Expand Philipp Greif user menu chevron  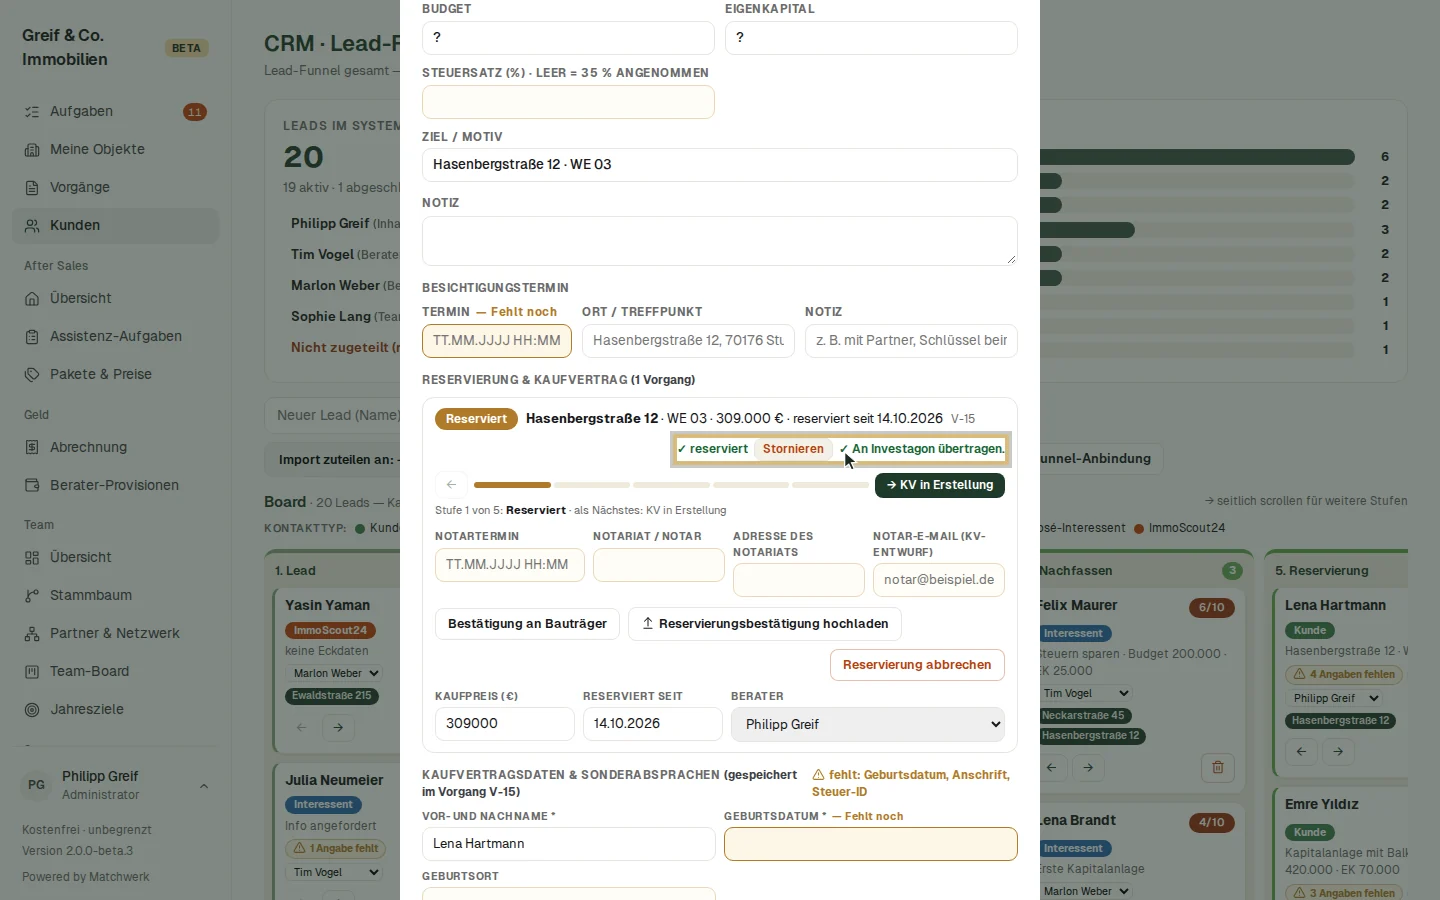tap(204, 786)
